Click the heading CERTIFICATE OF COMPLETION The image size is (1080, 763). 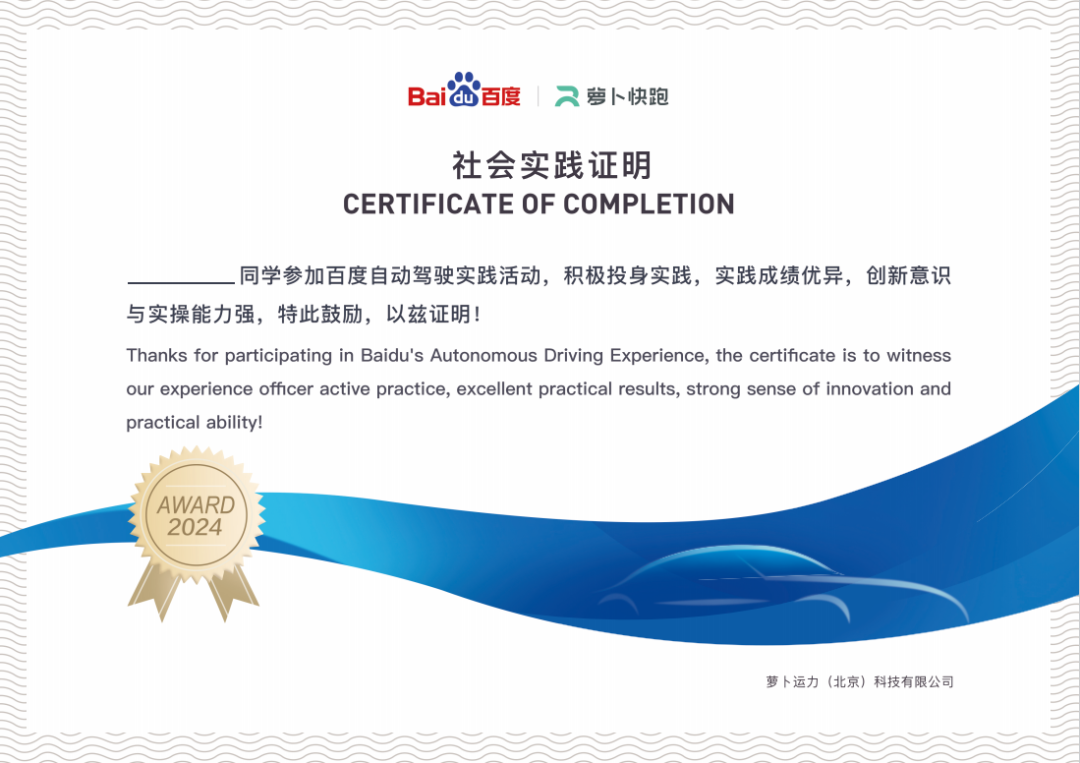point(539,205)
